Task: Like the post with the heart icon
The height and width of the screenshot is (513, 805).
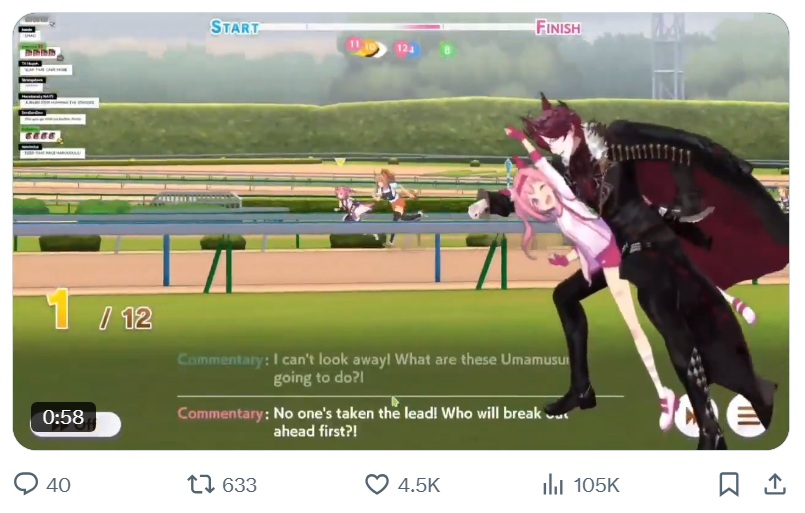Action: pos(377,484)
